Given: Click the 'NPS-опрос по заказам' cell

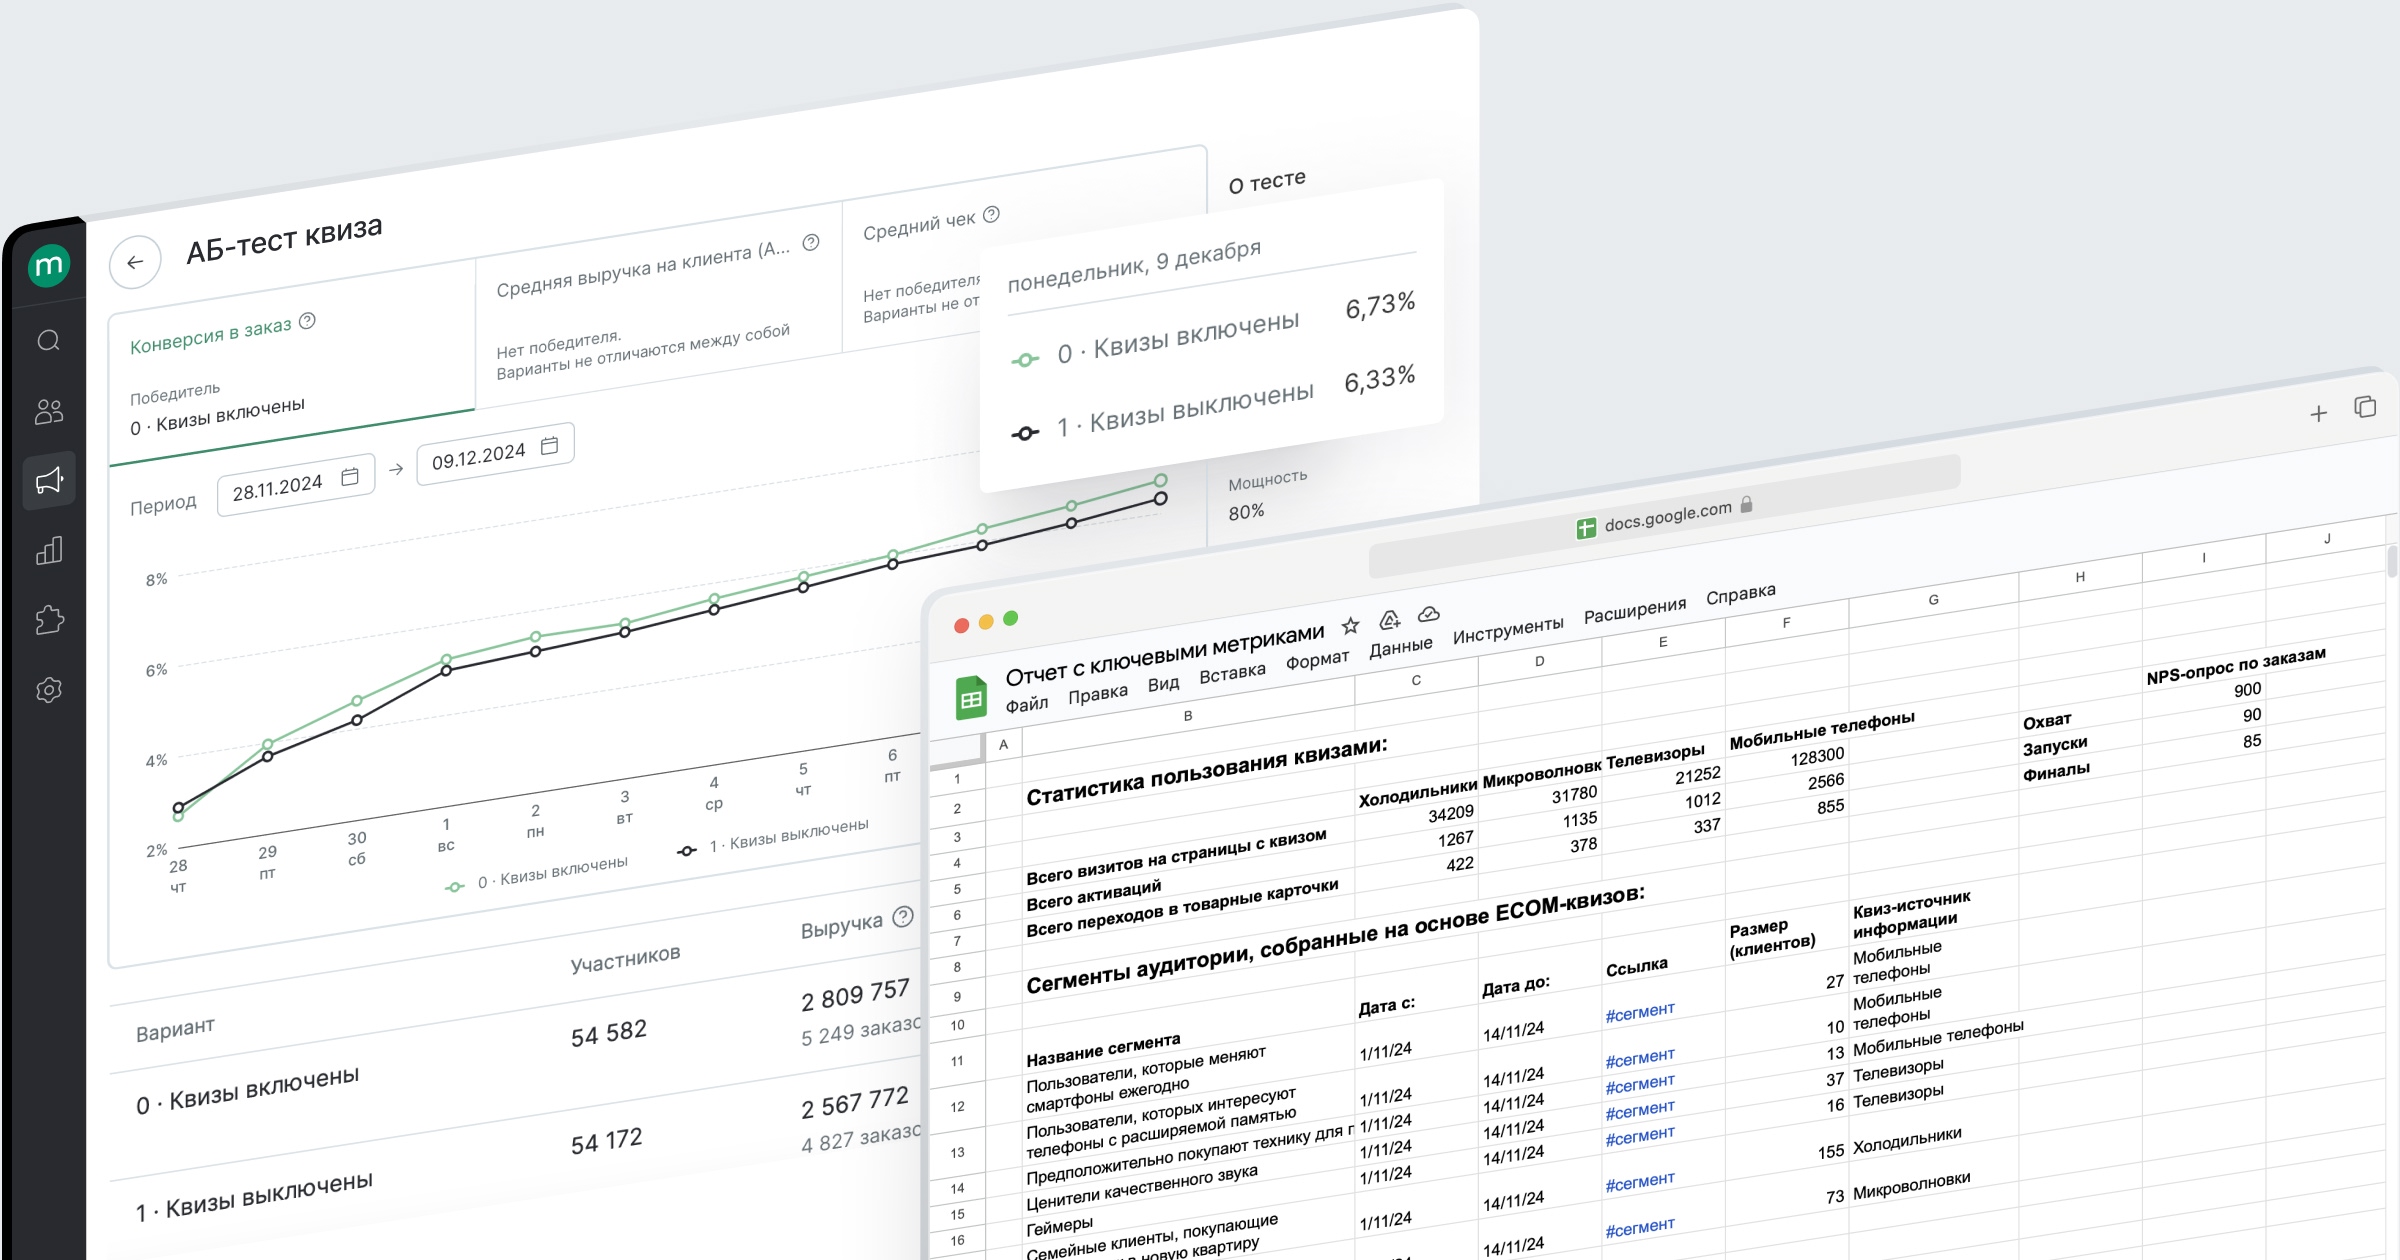Looking at the screenshot, I should [x=2236, y=666].
